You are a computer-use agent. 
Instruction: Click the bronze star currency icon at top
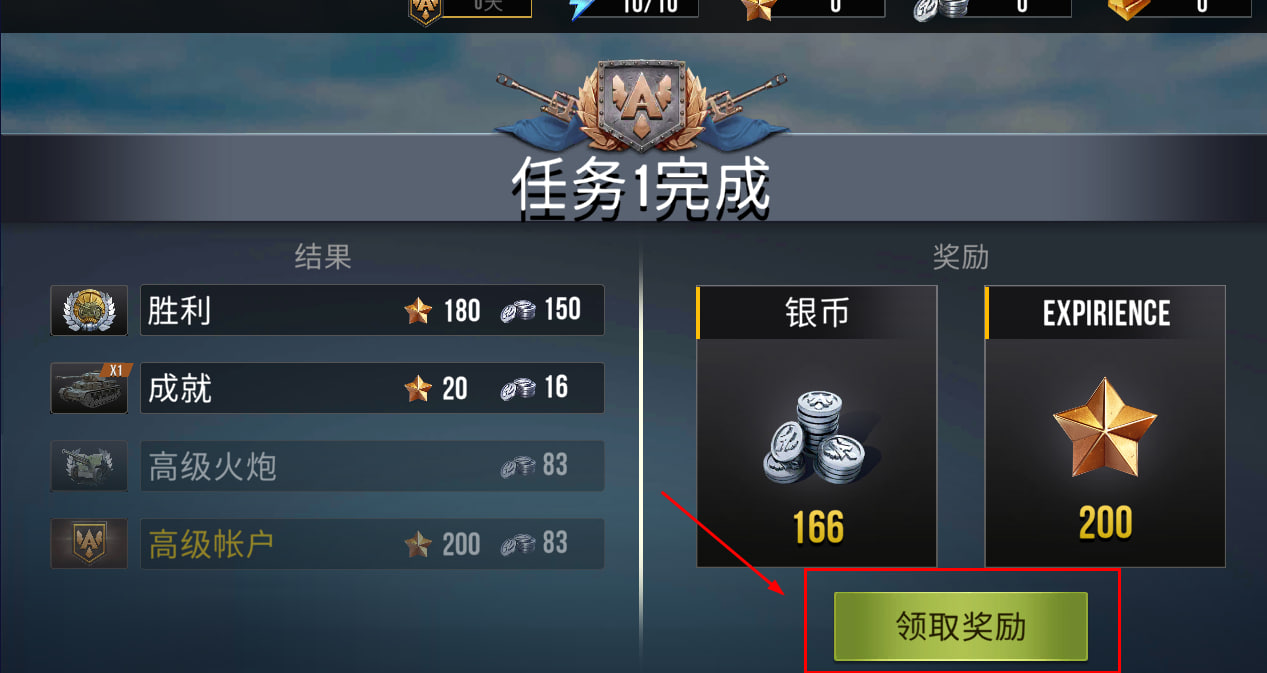(x=757, y=8)
